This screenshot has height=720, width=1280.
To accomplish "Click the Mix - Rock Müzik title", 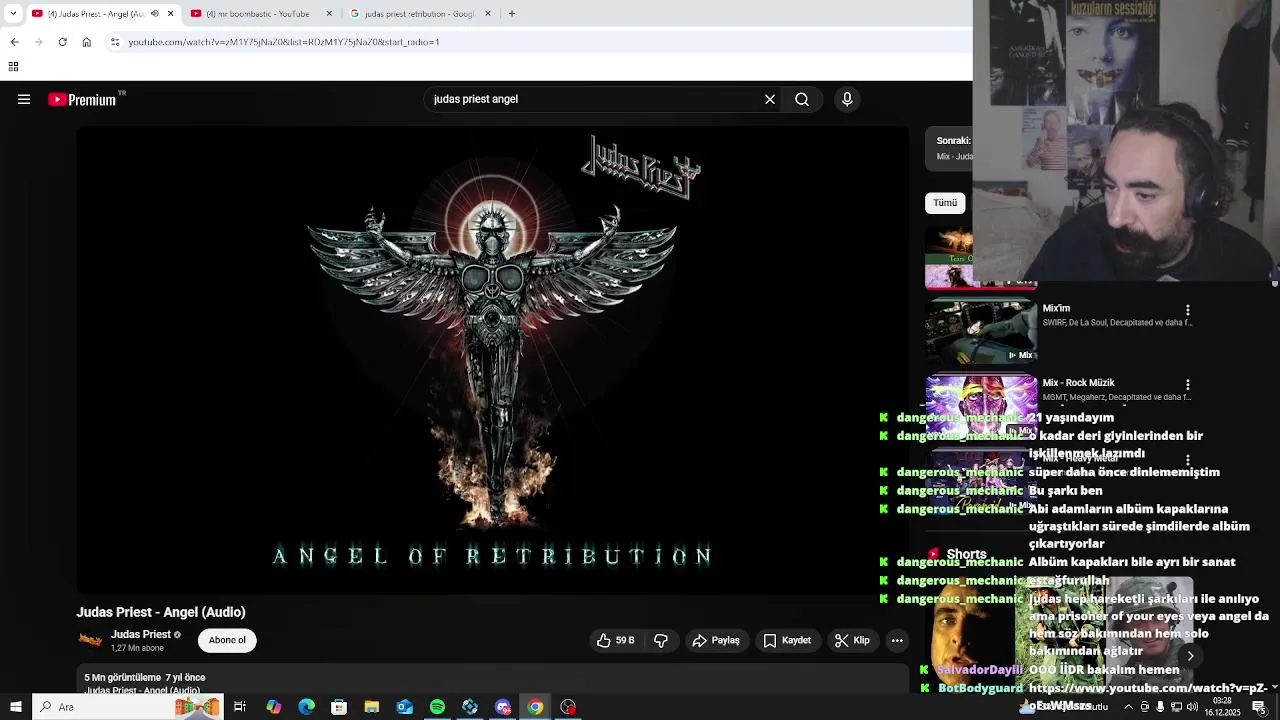I will (x=1078, y=383).
